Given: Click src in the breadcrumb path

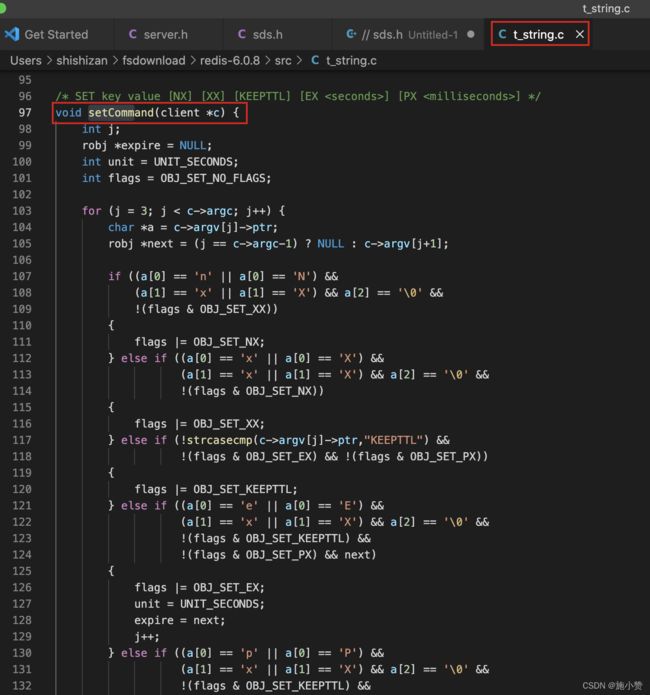Looking at the screenshot, I should (283, 61).
